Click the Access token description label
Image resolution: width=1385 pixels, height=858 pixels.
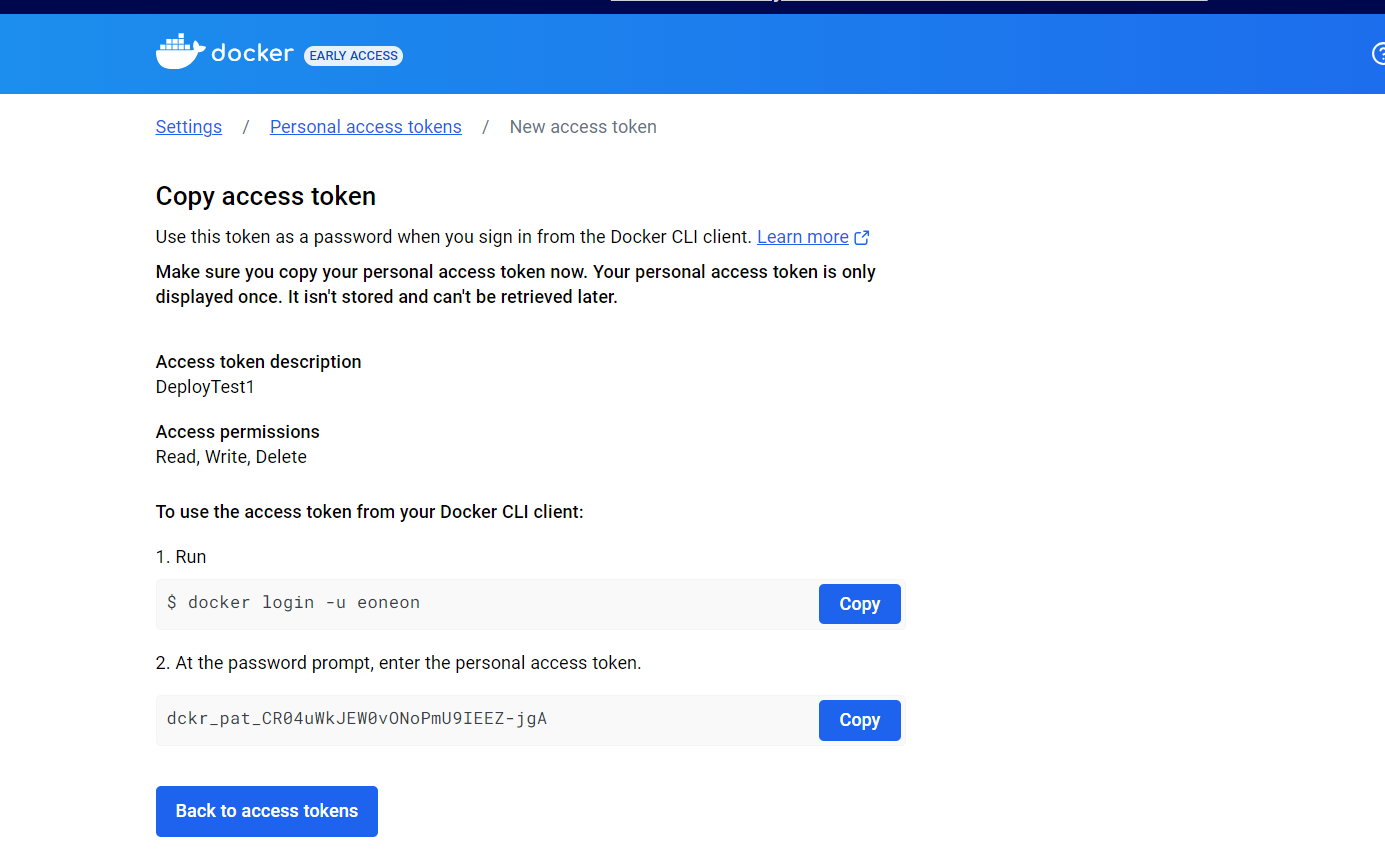(x=259, y=362)
